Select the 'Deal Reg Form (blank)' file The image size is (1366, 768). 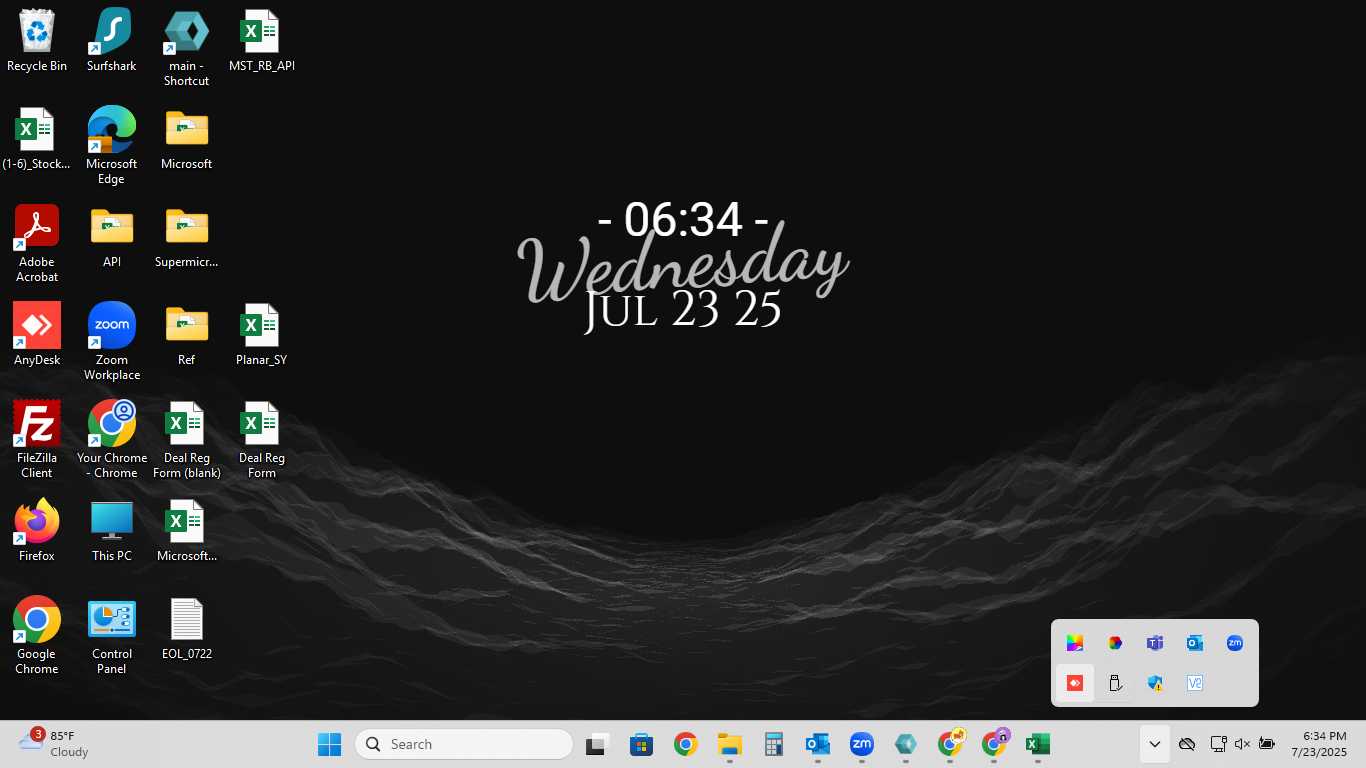click(186, 439)
